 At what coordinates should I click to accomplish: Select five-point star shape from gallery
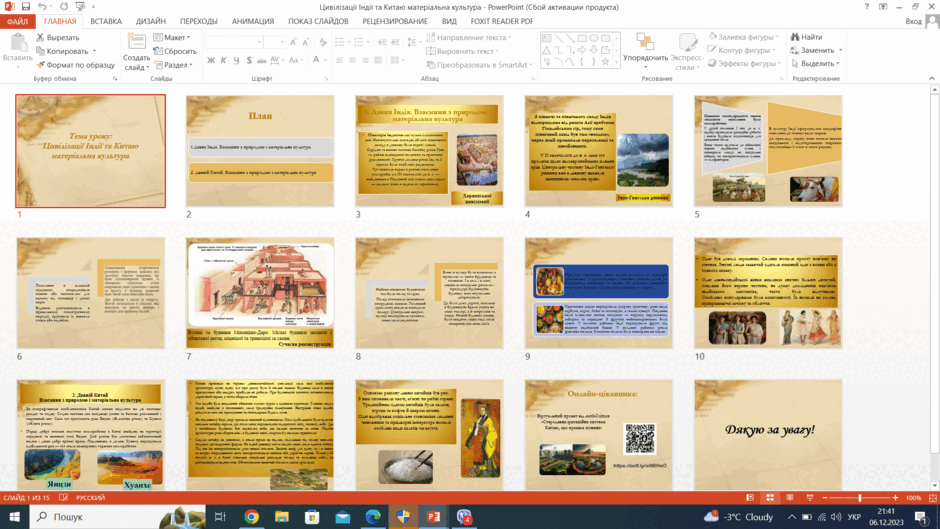605,61
